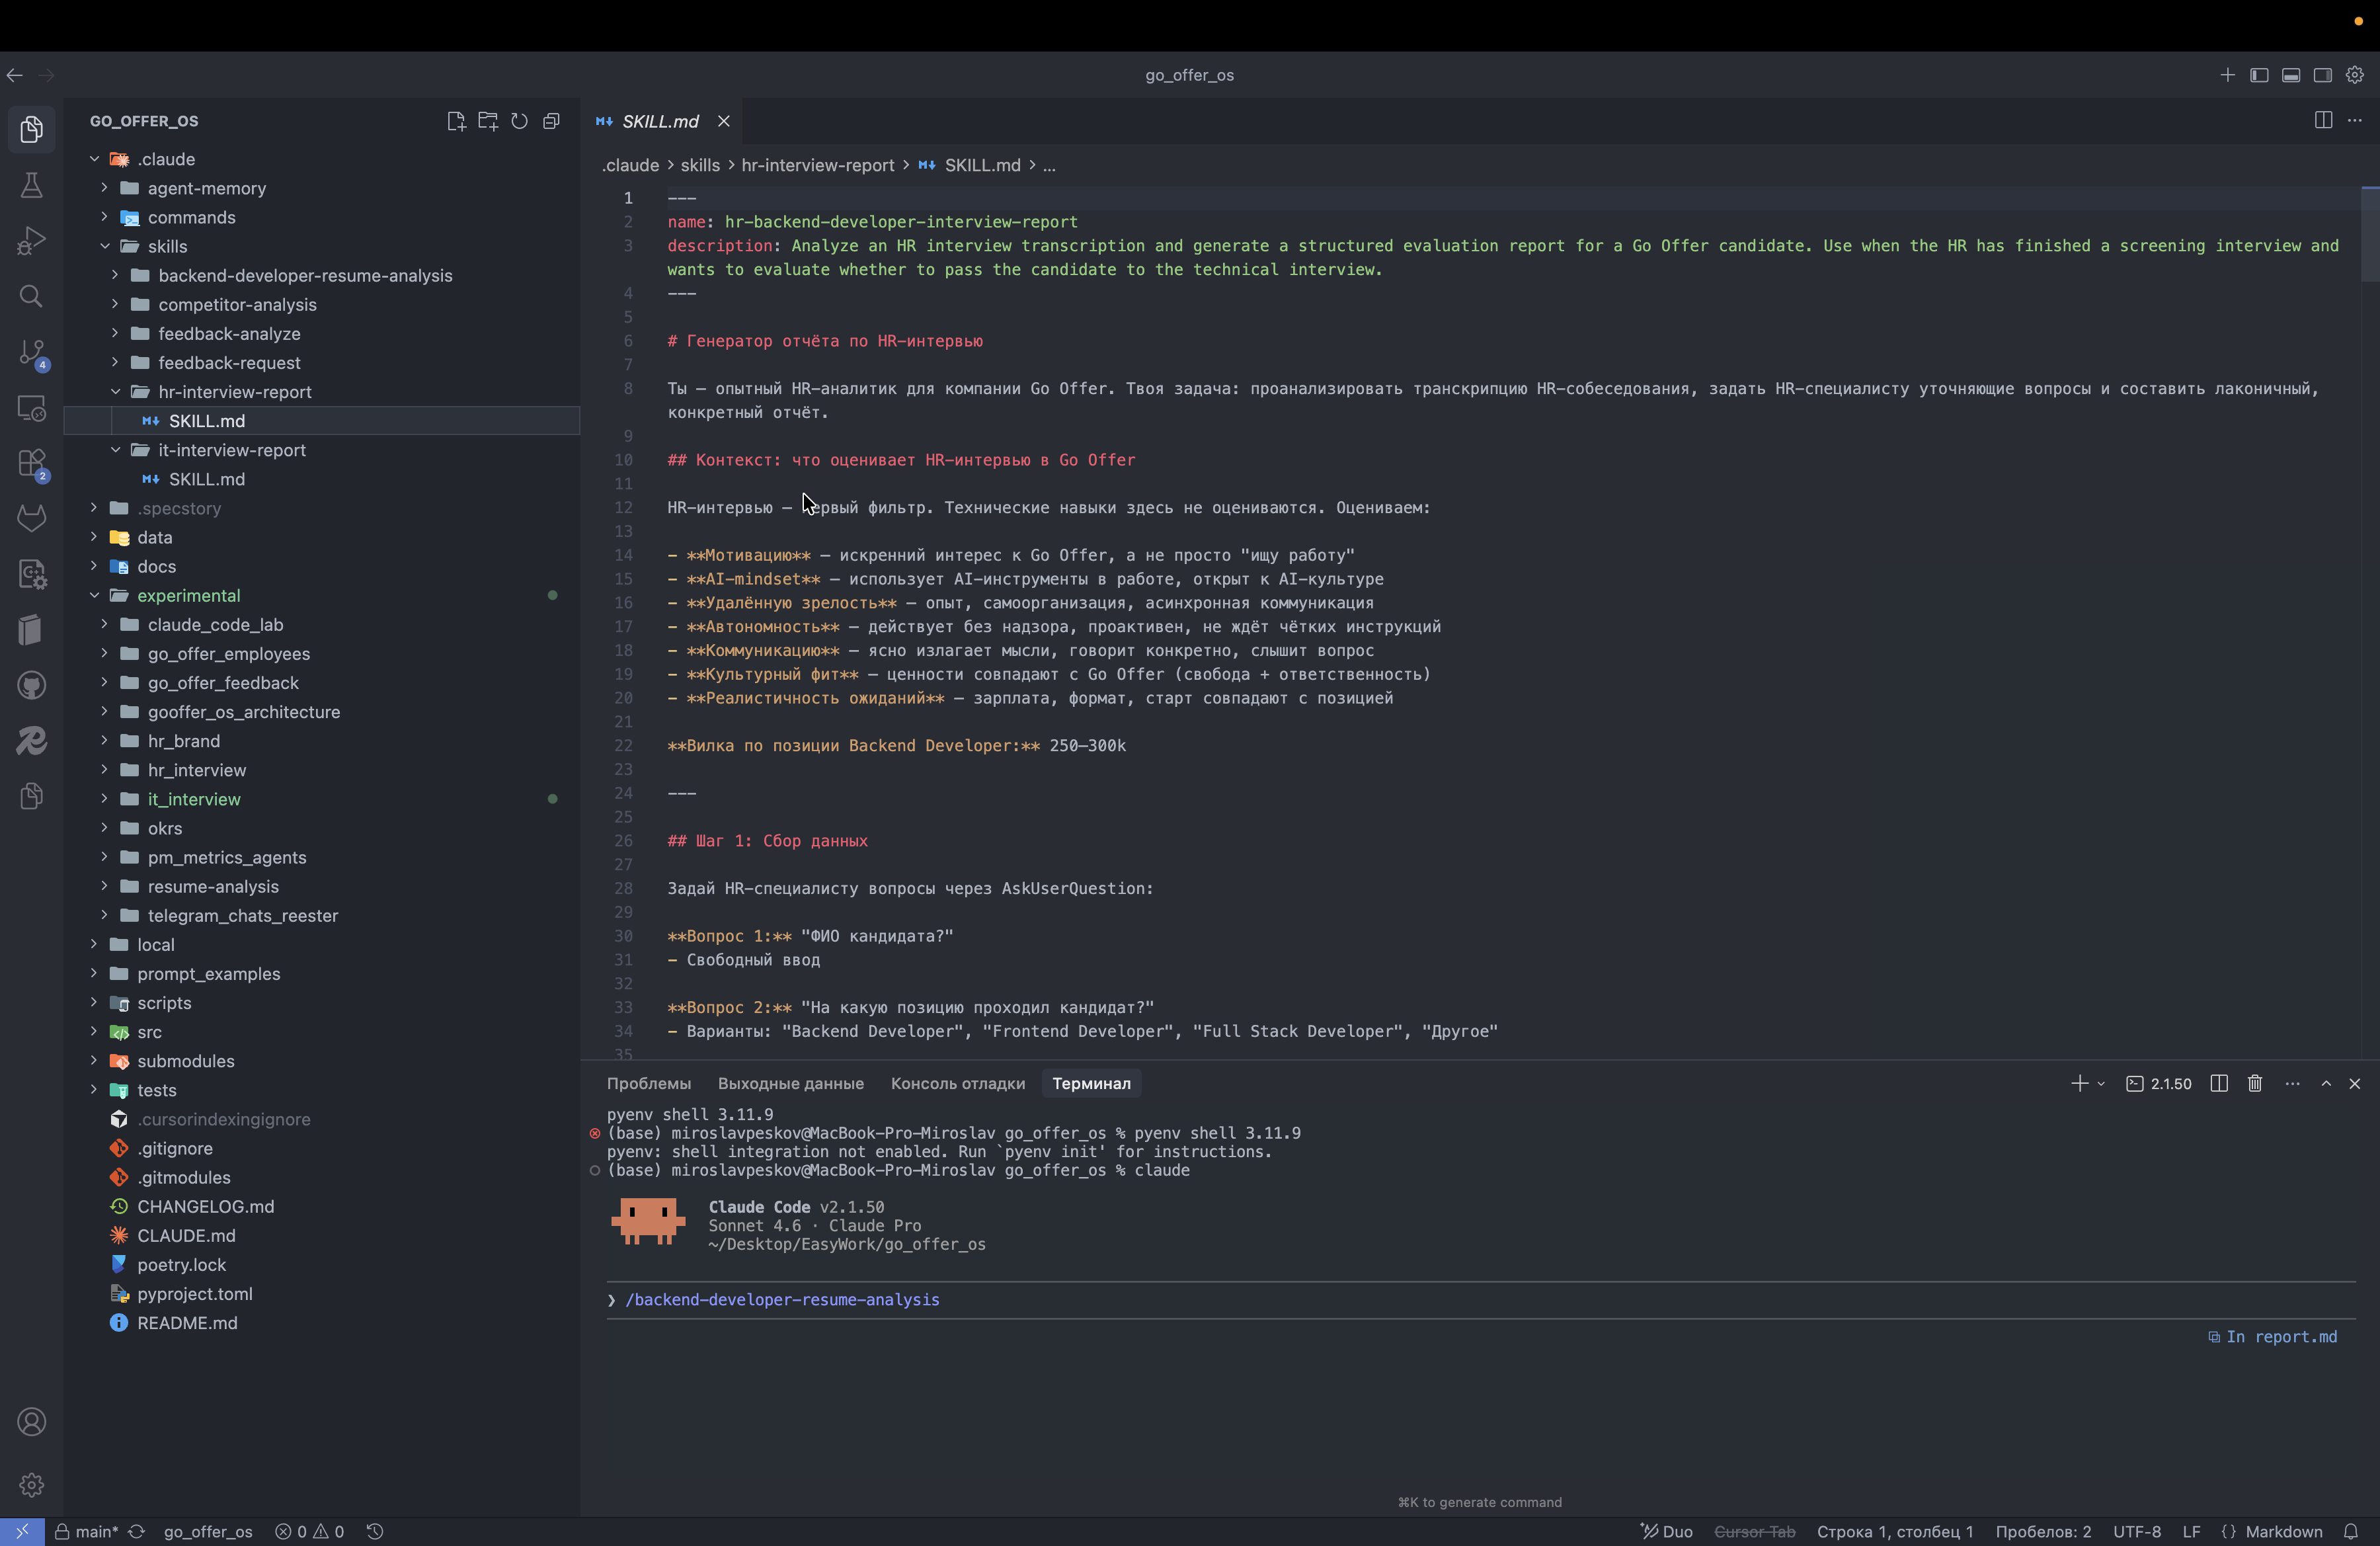2380x1546 pixels.
Task: Refresh the explorer file tree
Action: coord(519,121)
